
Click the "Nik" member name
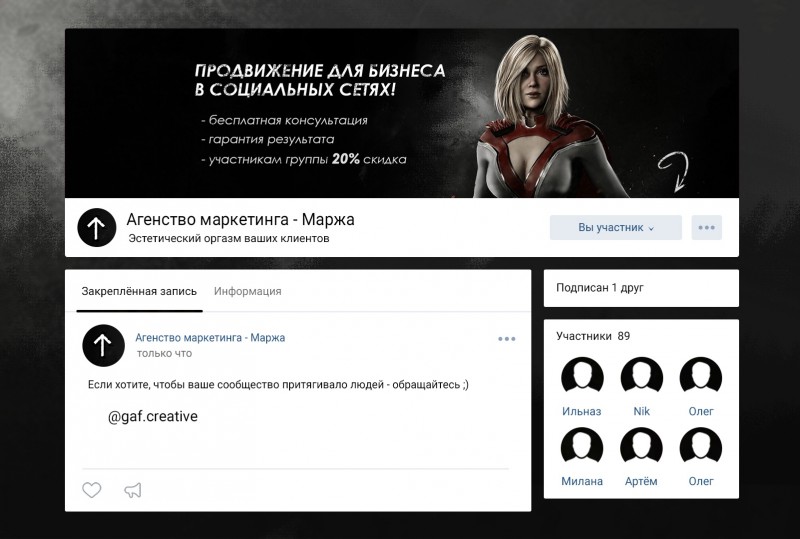click(x=641, y=411)
